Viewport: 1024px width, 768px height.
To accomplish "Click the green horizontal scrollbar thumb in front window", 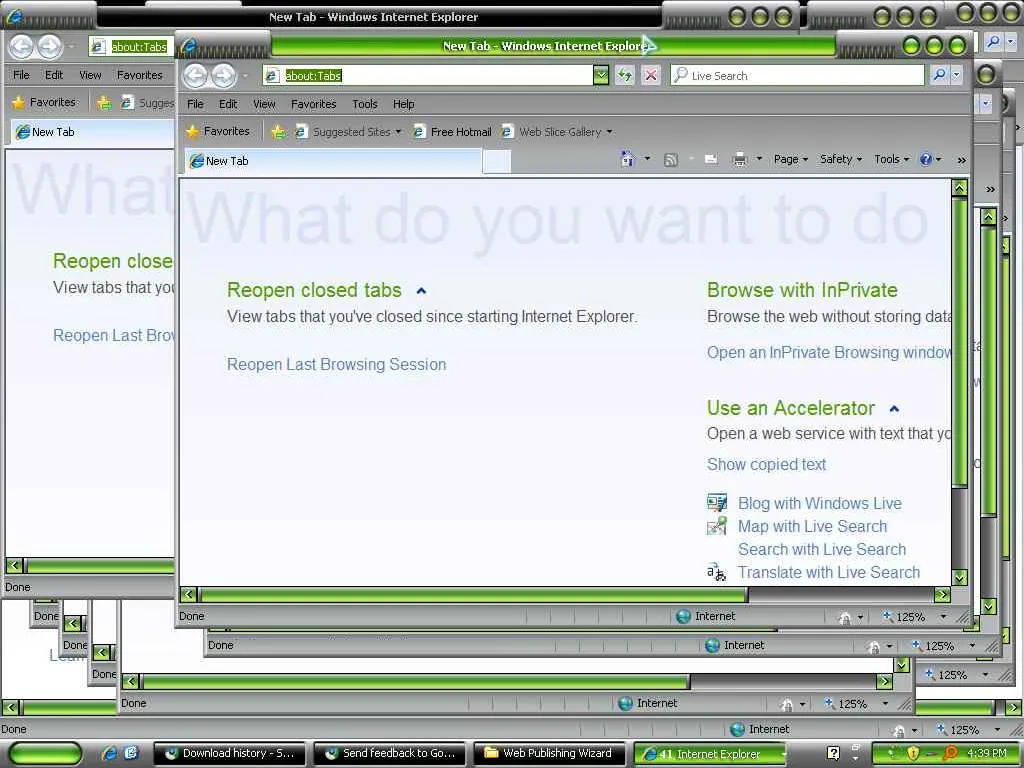I will click(x=473, y=594).
